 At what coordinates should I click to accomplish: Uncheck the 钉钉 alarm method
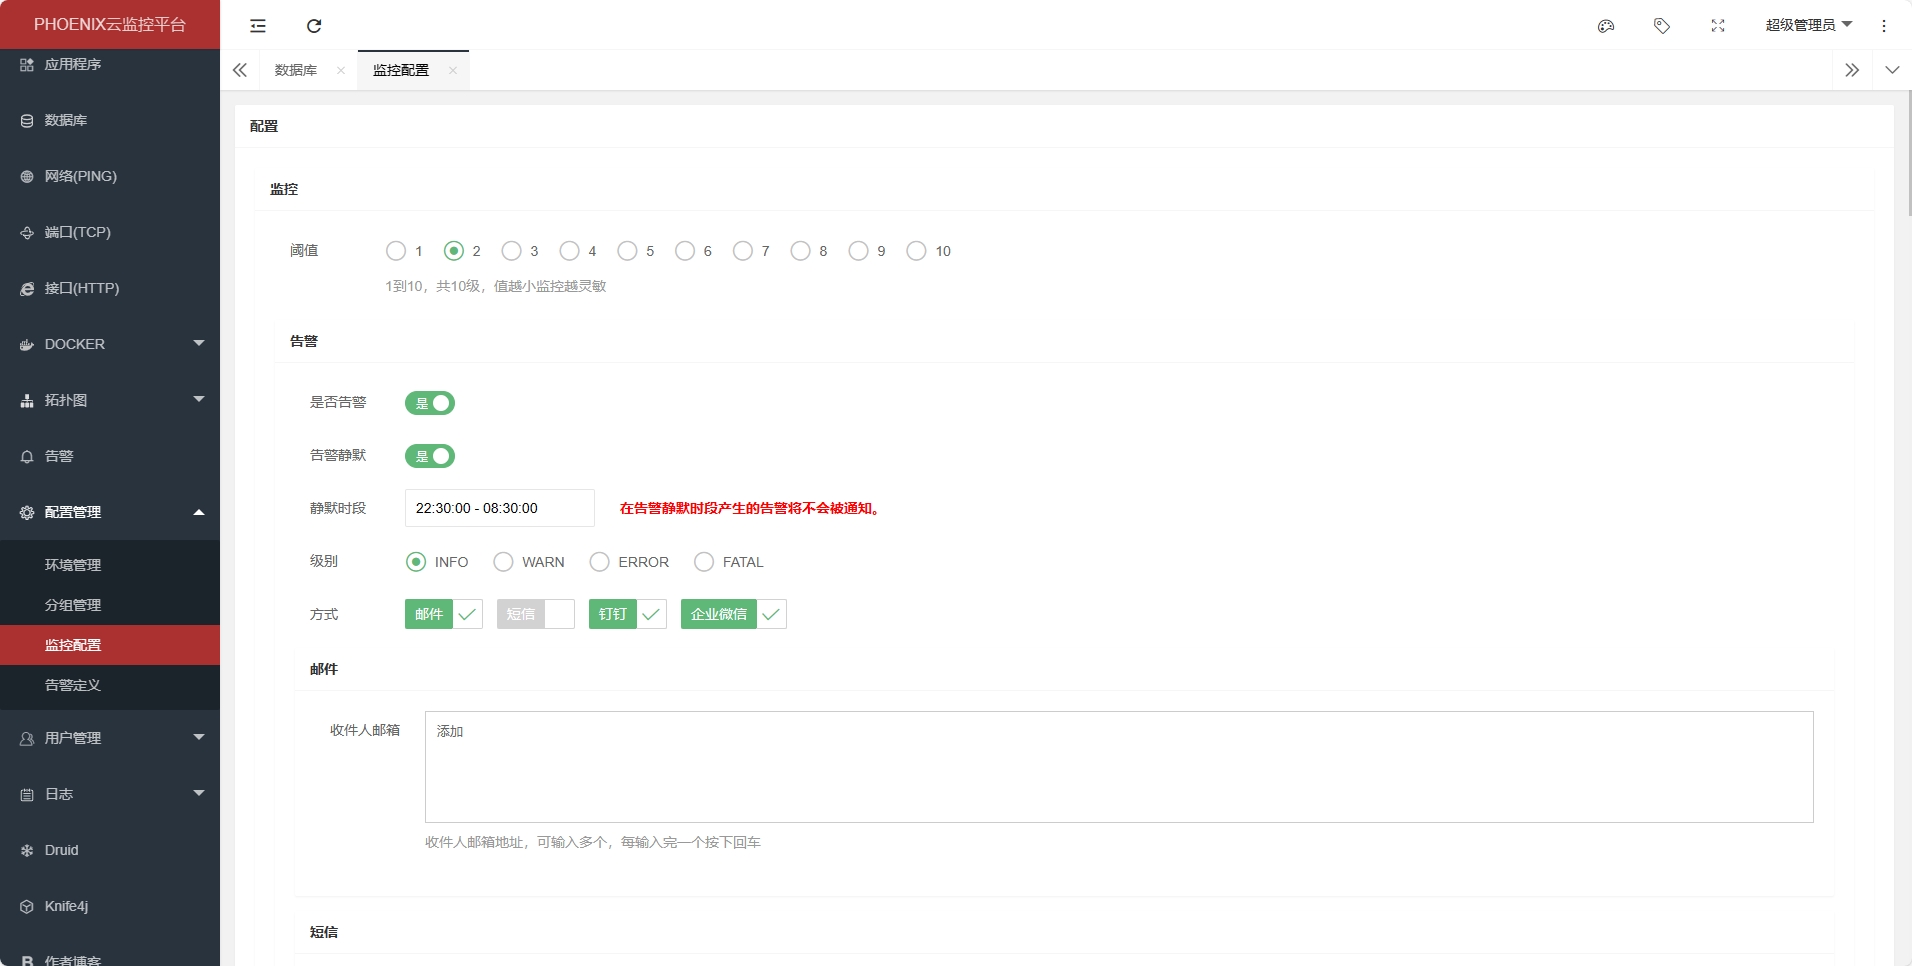[x=628, y=614]
